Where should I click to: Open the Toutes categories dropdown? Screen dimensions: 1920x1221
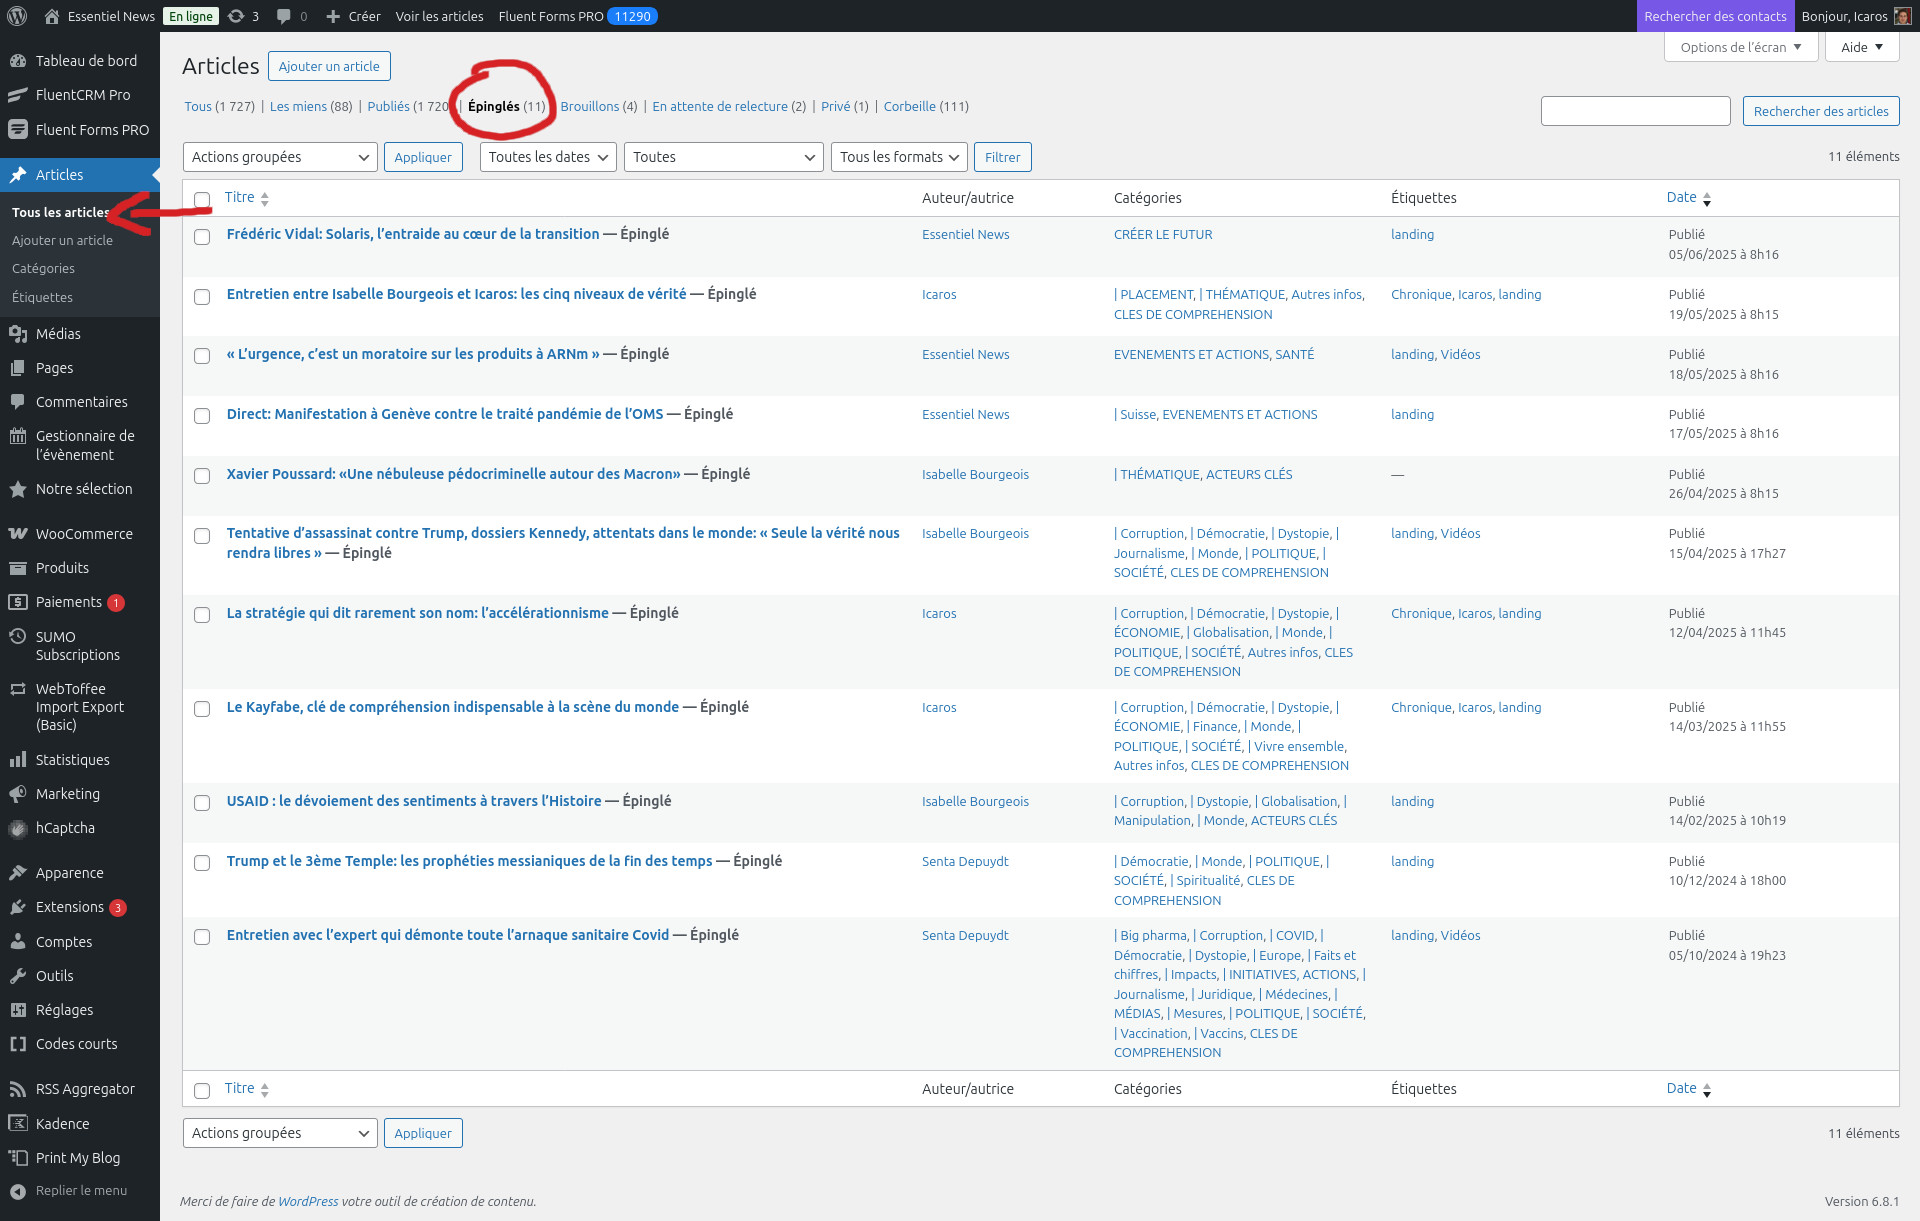pyautogui.click(x=724, y=157)
